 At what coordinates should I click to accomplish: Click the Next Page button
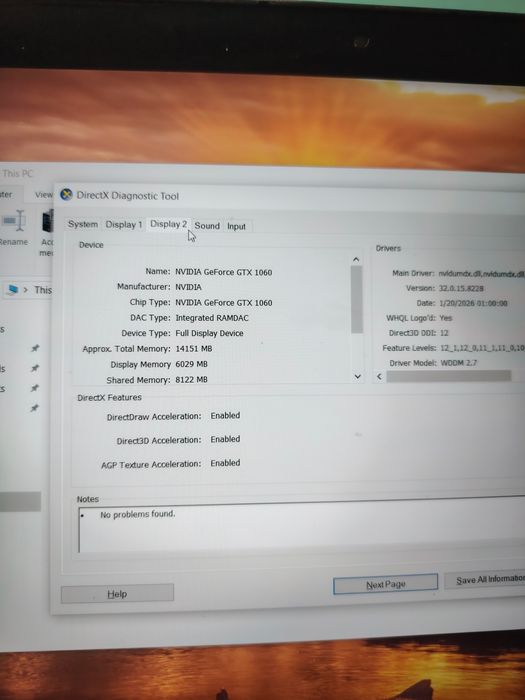point(385,584)
